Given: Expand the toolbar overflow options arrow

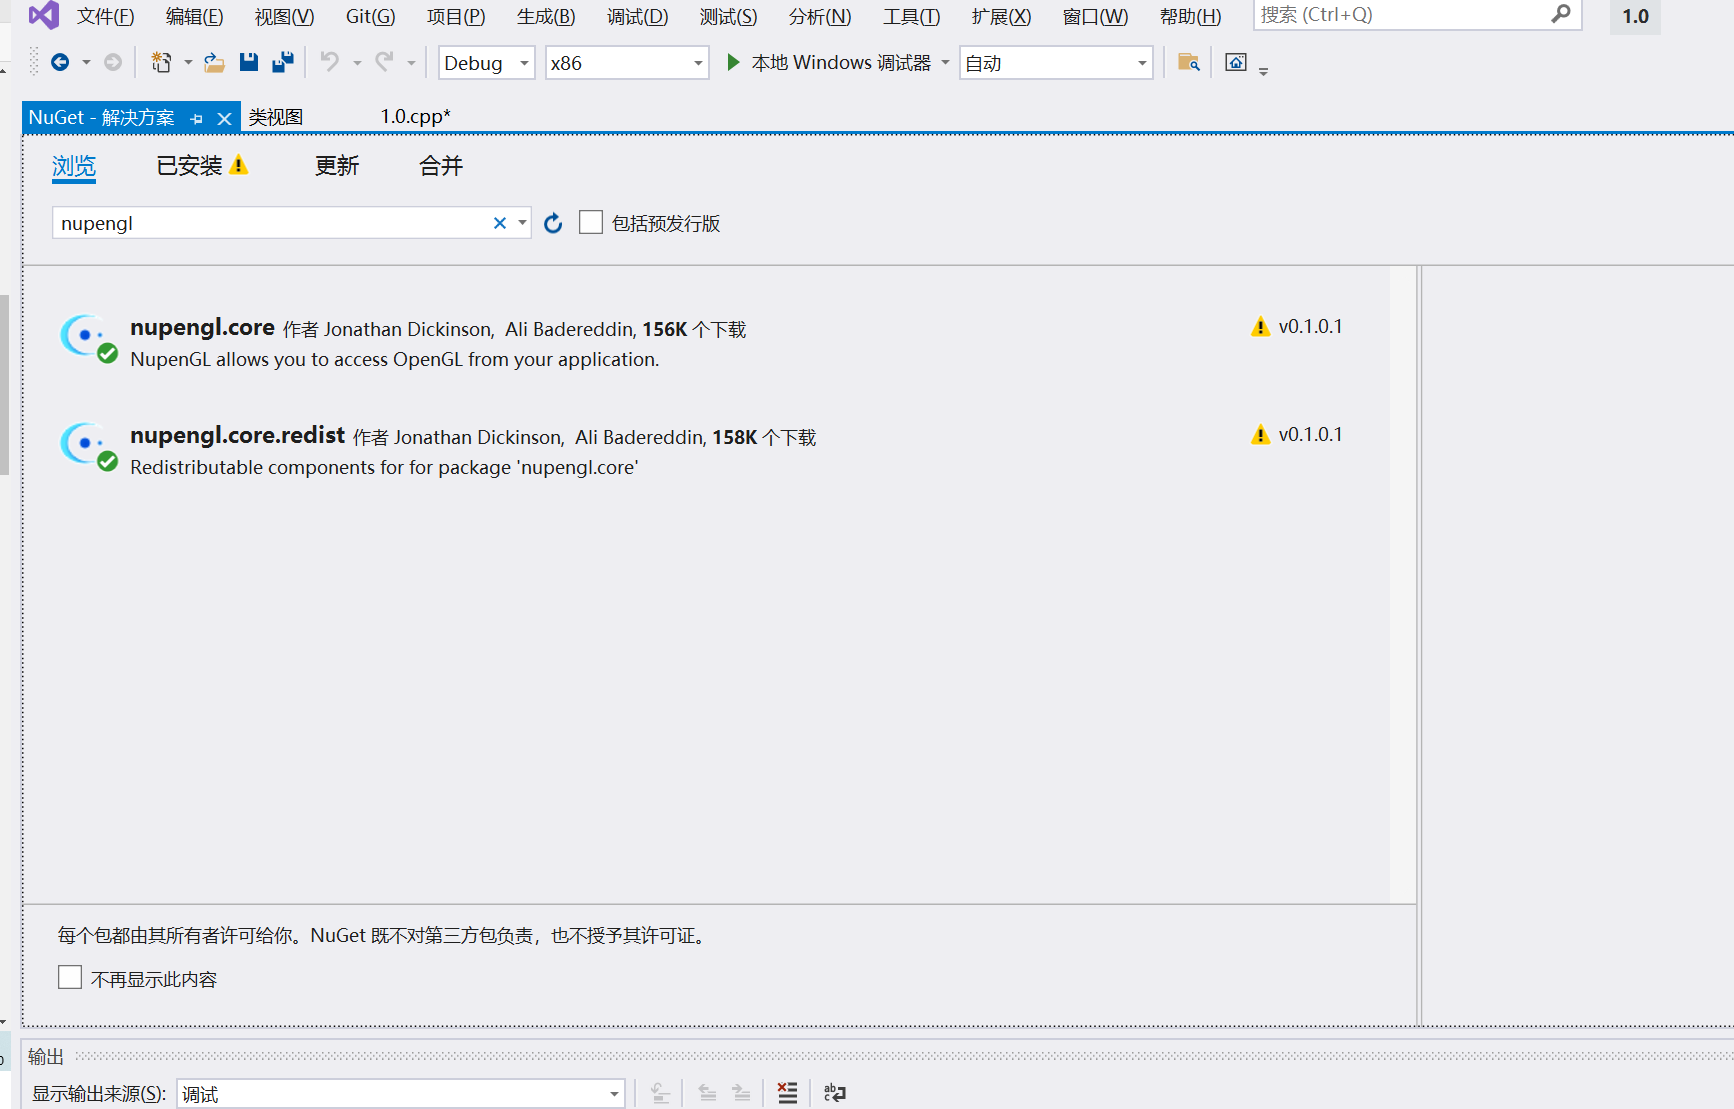Looking at the screenshot, I should click(1264, 71).
